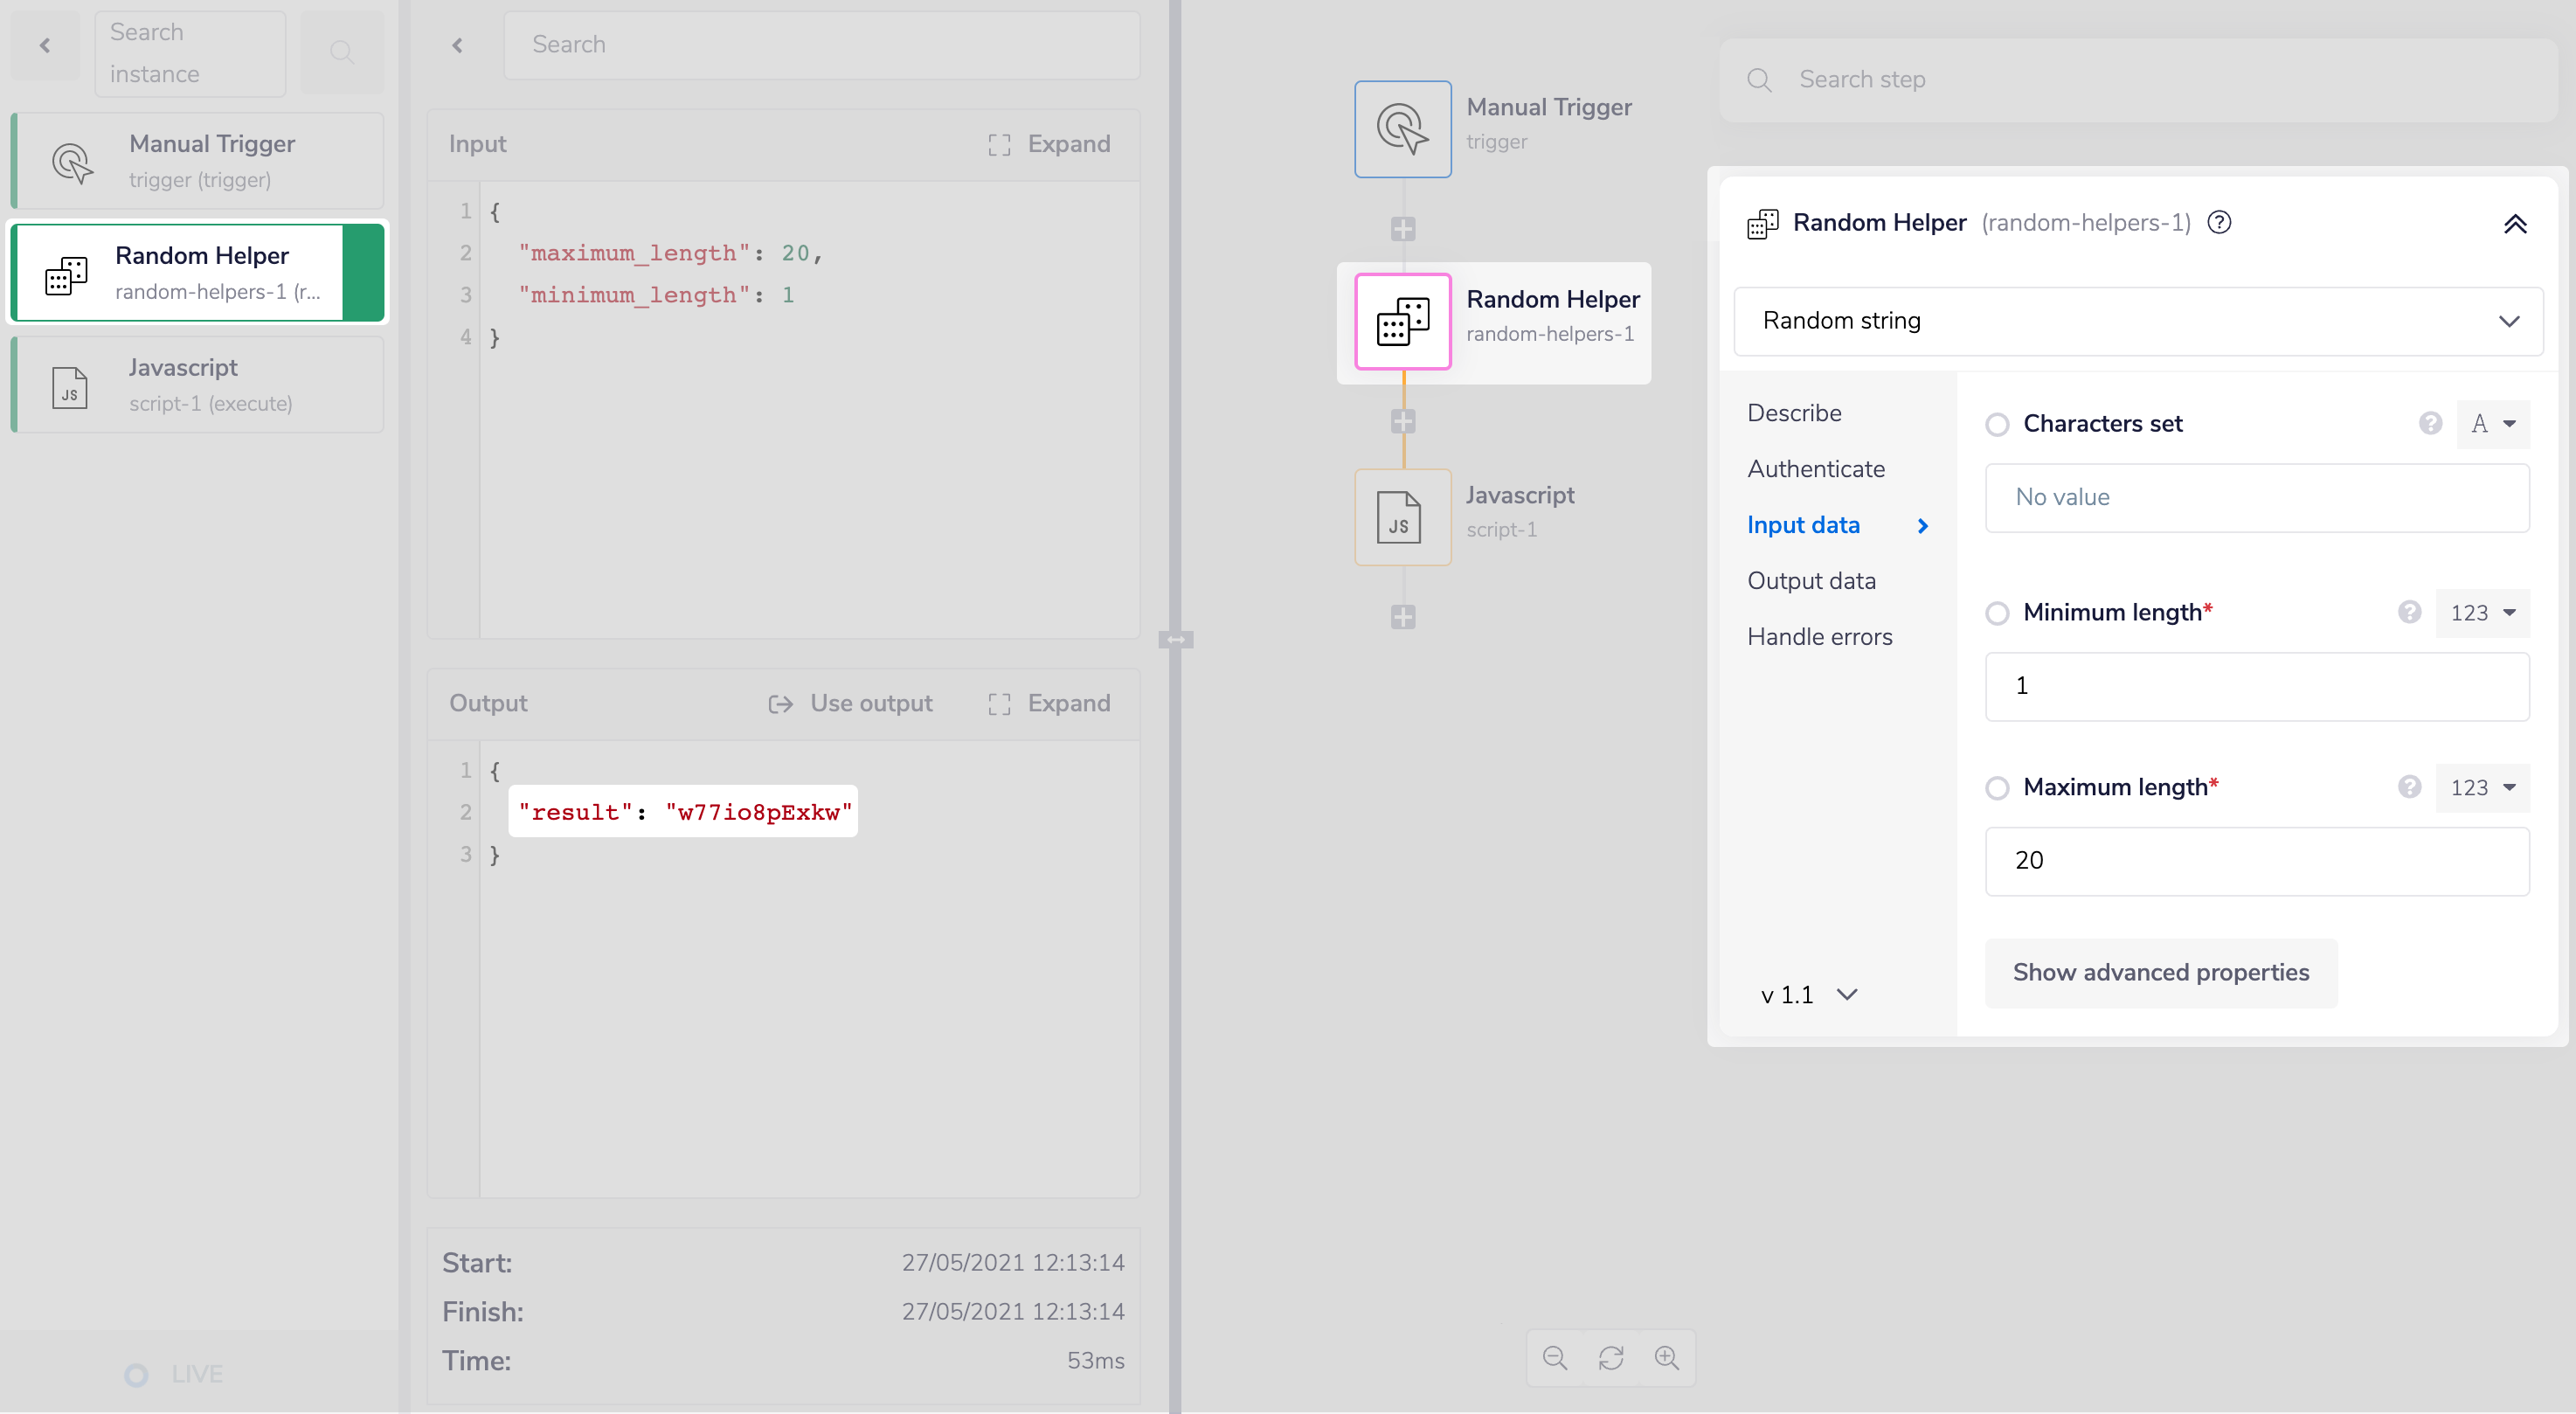Zoom out of the workflow canvas
The image size is (2576, 1414).
point(1554,1357)
